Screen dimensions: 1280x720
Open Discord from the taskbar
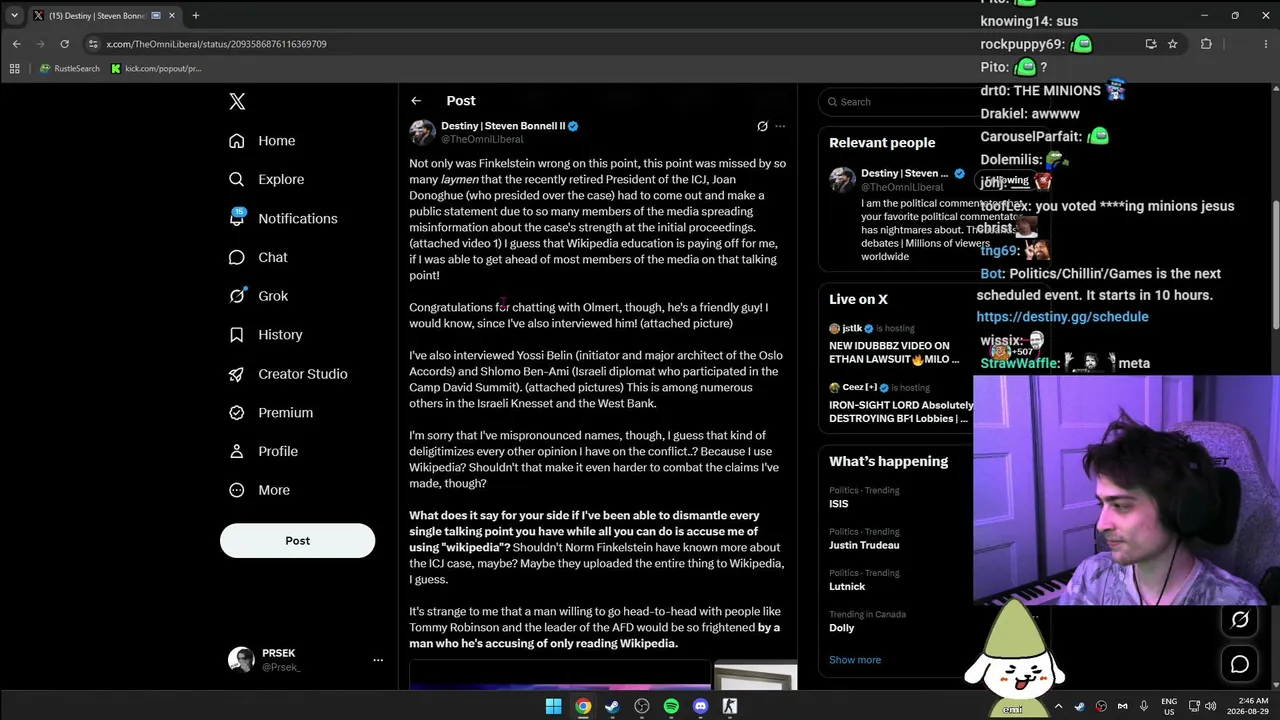coord(700,706)
